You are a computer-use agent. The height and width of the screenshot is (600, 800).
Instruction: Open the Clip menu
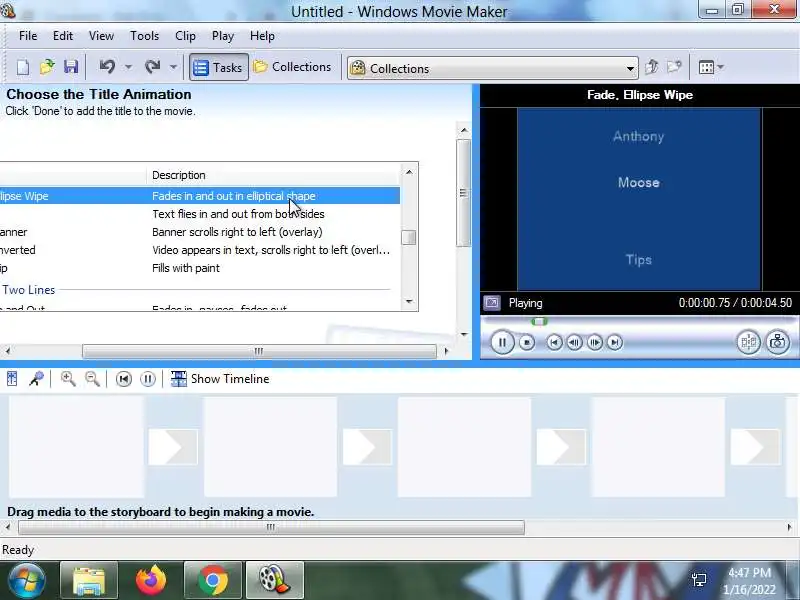pos(185,36)
